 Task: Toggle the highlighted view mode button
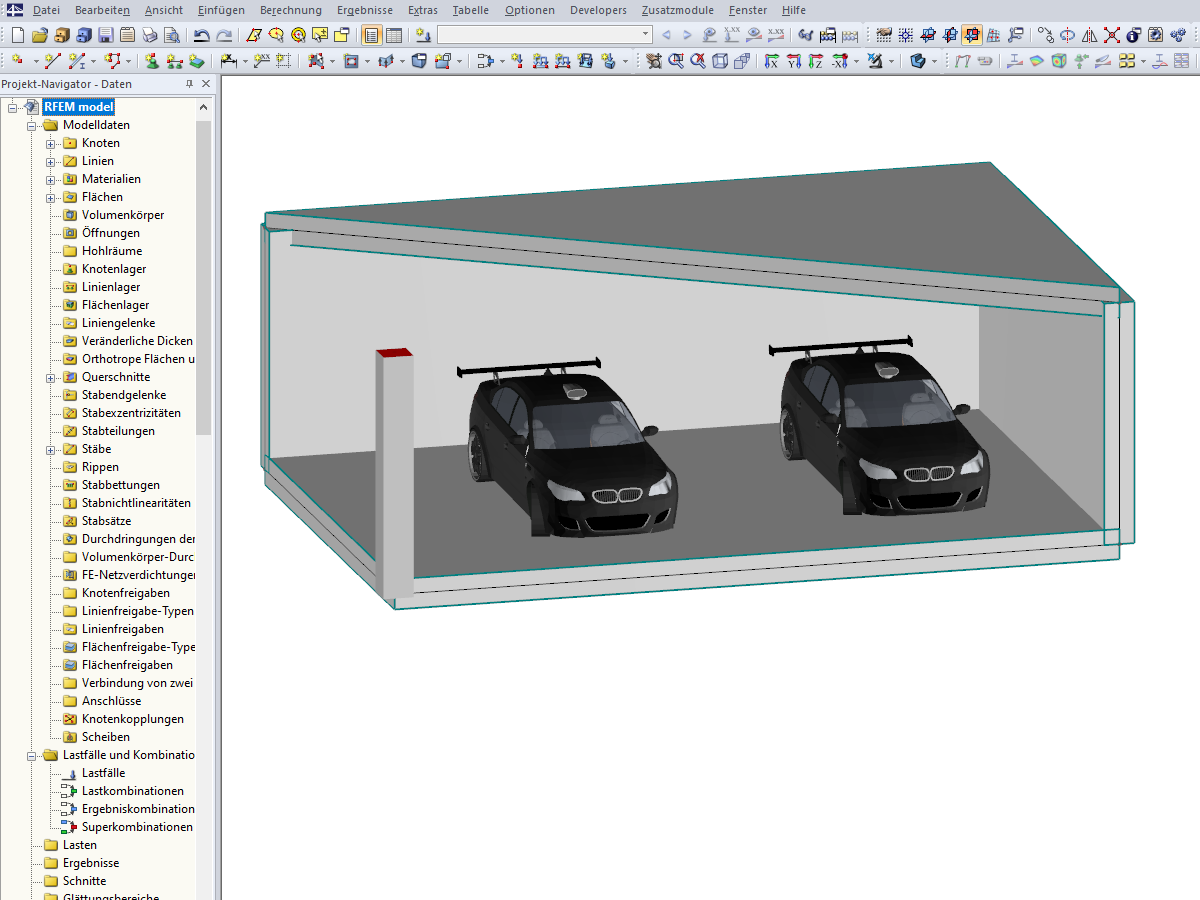[x=971, y=35]
